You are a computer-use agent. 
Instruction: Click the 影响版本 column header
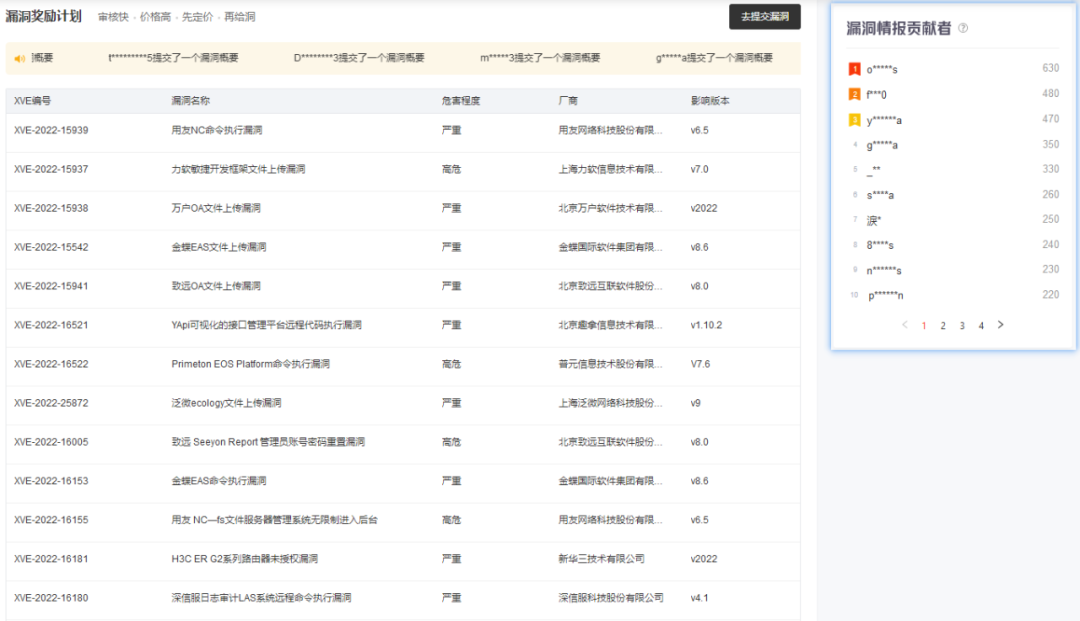coord(710,101)
